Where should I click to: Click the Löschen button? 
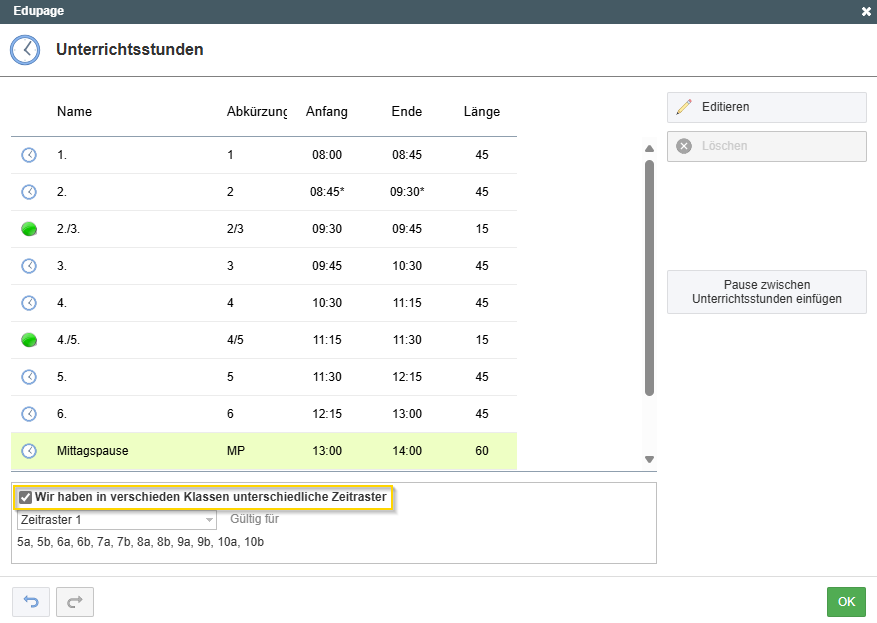pos(767,147)
